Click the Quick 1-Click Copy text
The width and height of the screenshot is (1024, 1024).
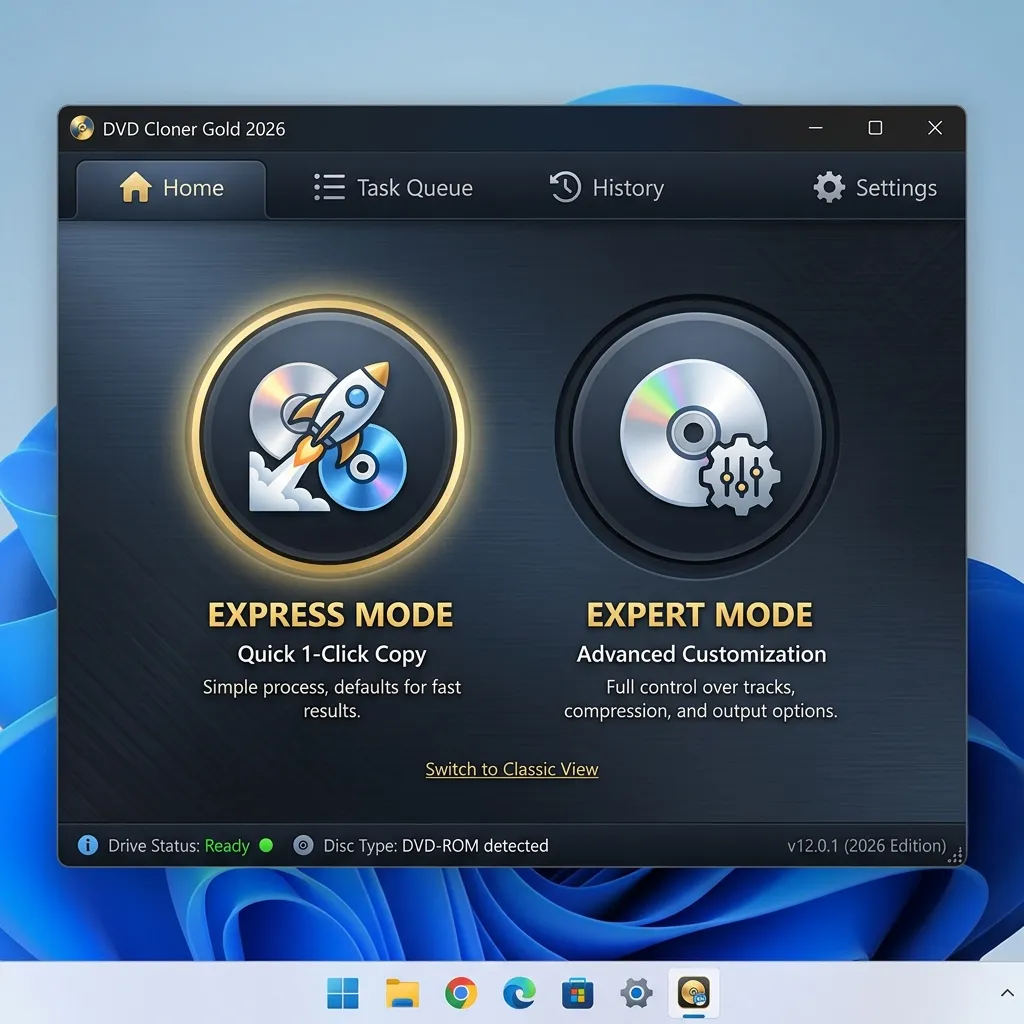click(332, 654)
